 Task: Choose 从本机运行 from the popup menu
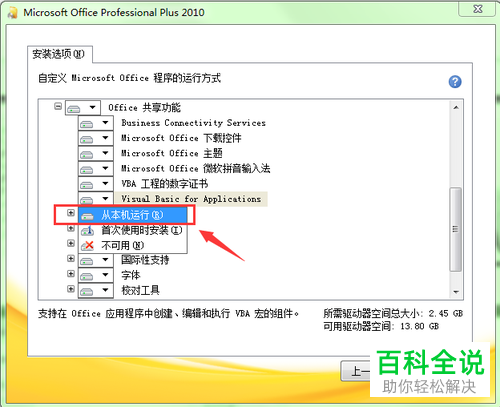click(x=133, y=215)
